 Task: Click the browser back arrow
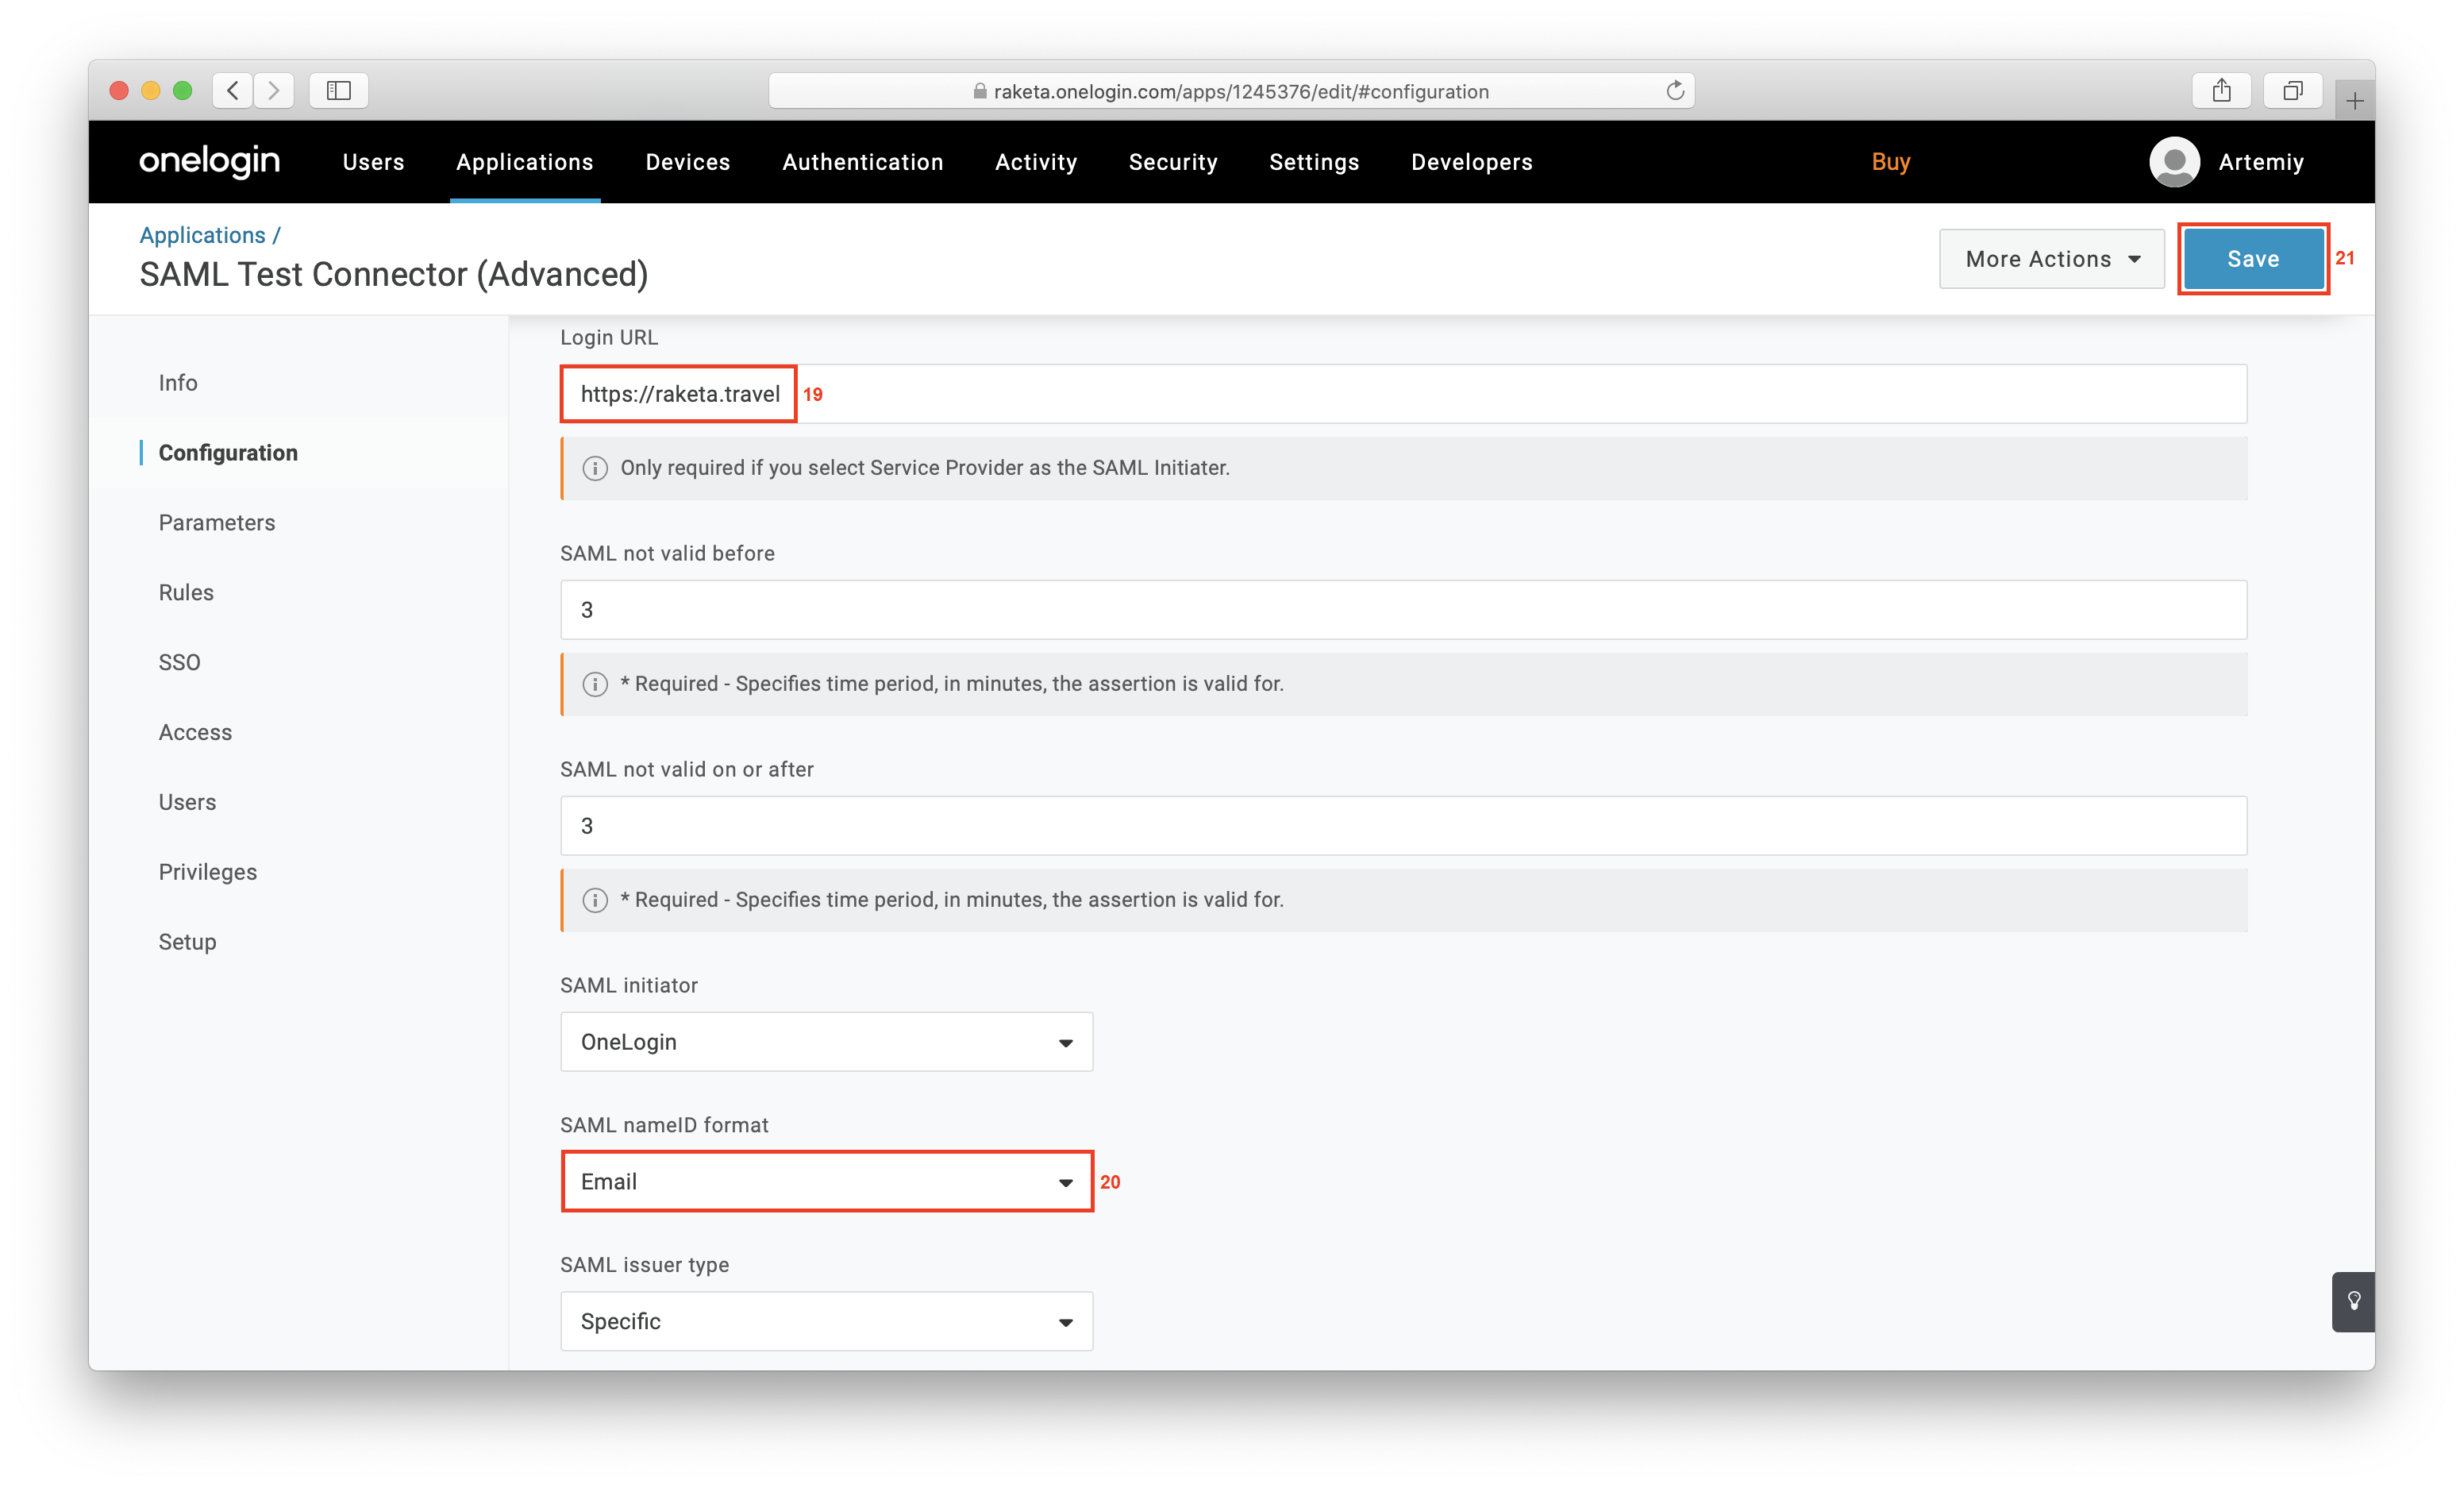233,91
